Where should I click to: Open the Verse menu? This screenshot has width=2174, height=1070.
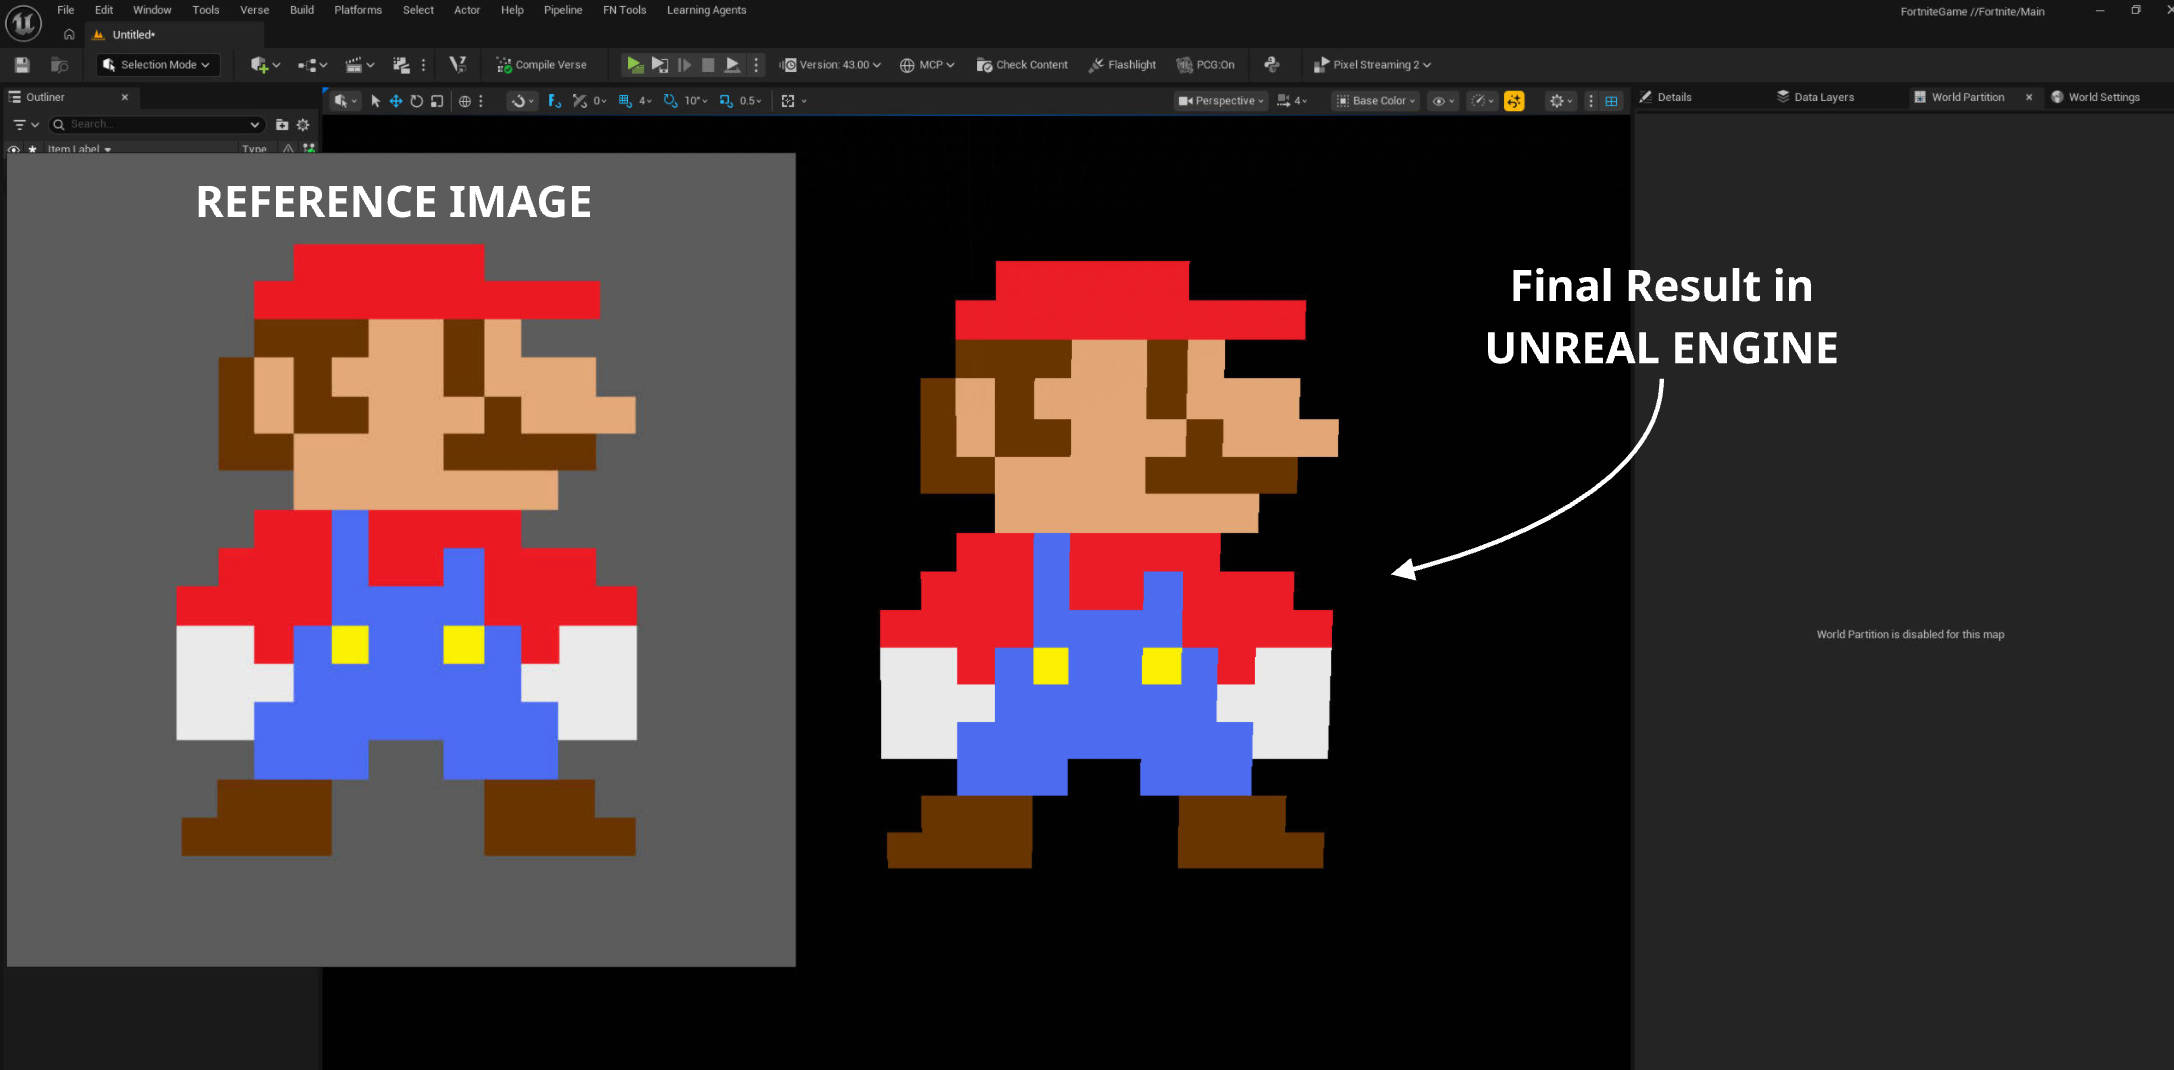click(254, 10)
